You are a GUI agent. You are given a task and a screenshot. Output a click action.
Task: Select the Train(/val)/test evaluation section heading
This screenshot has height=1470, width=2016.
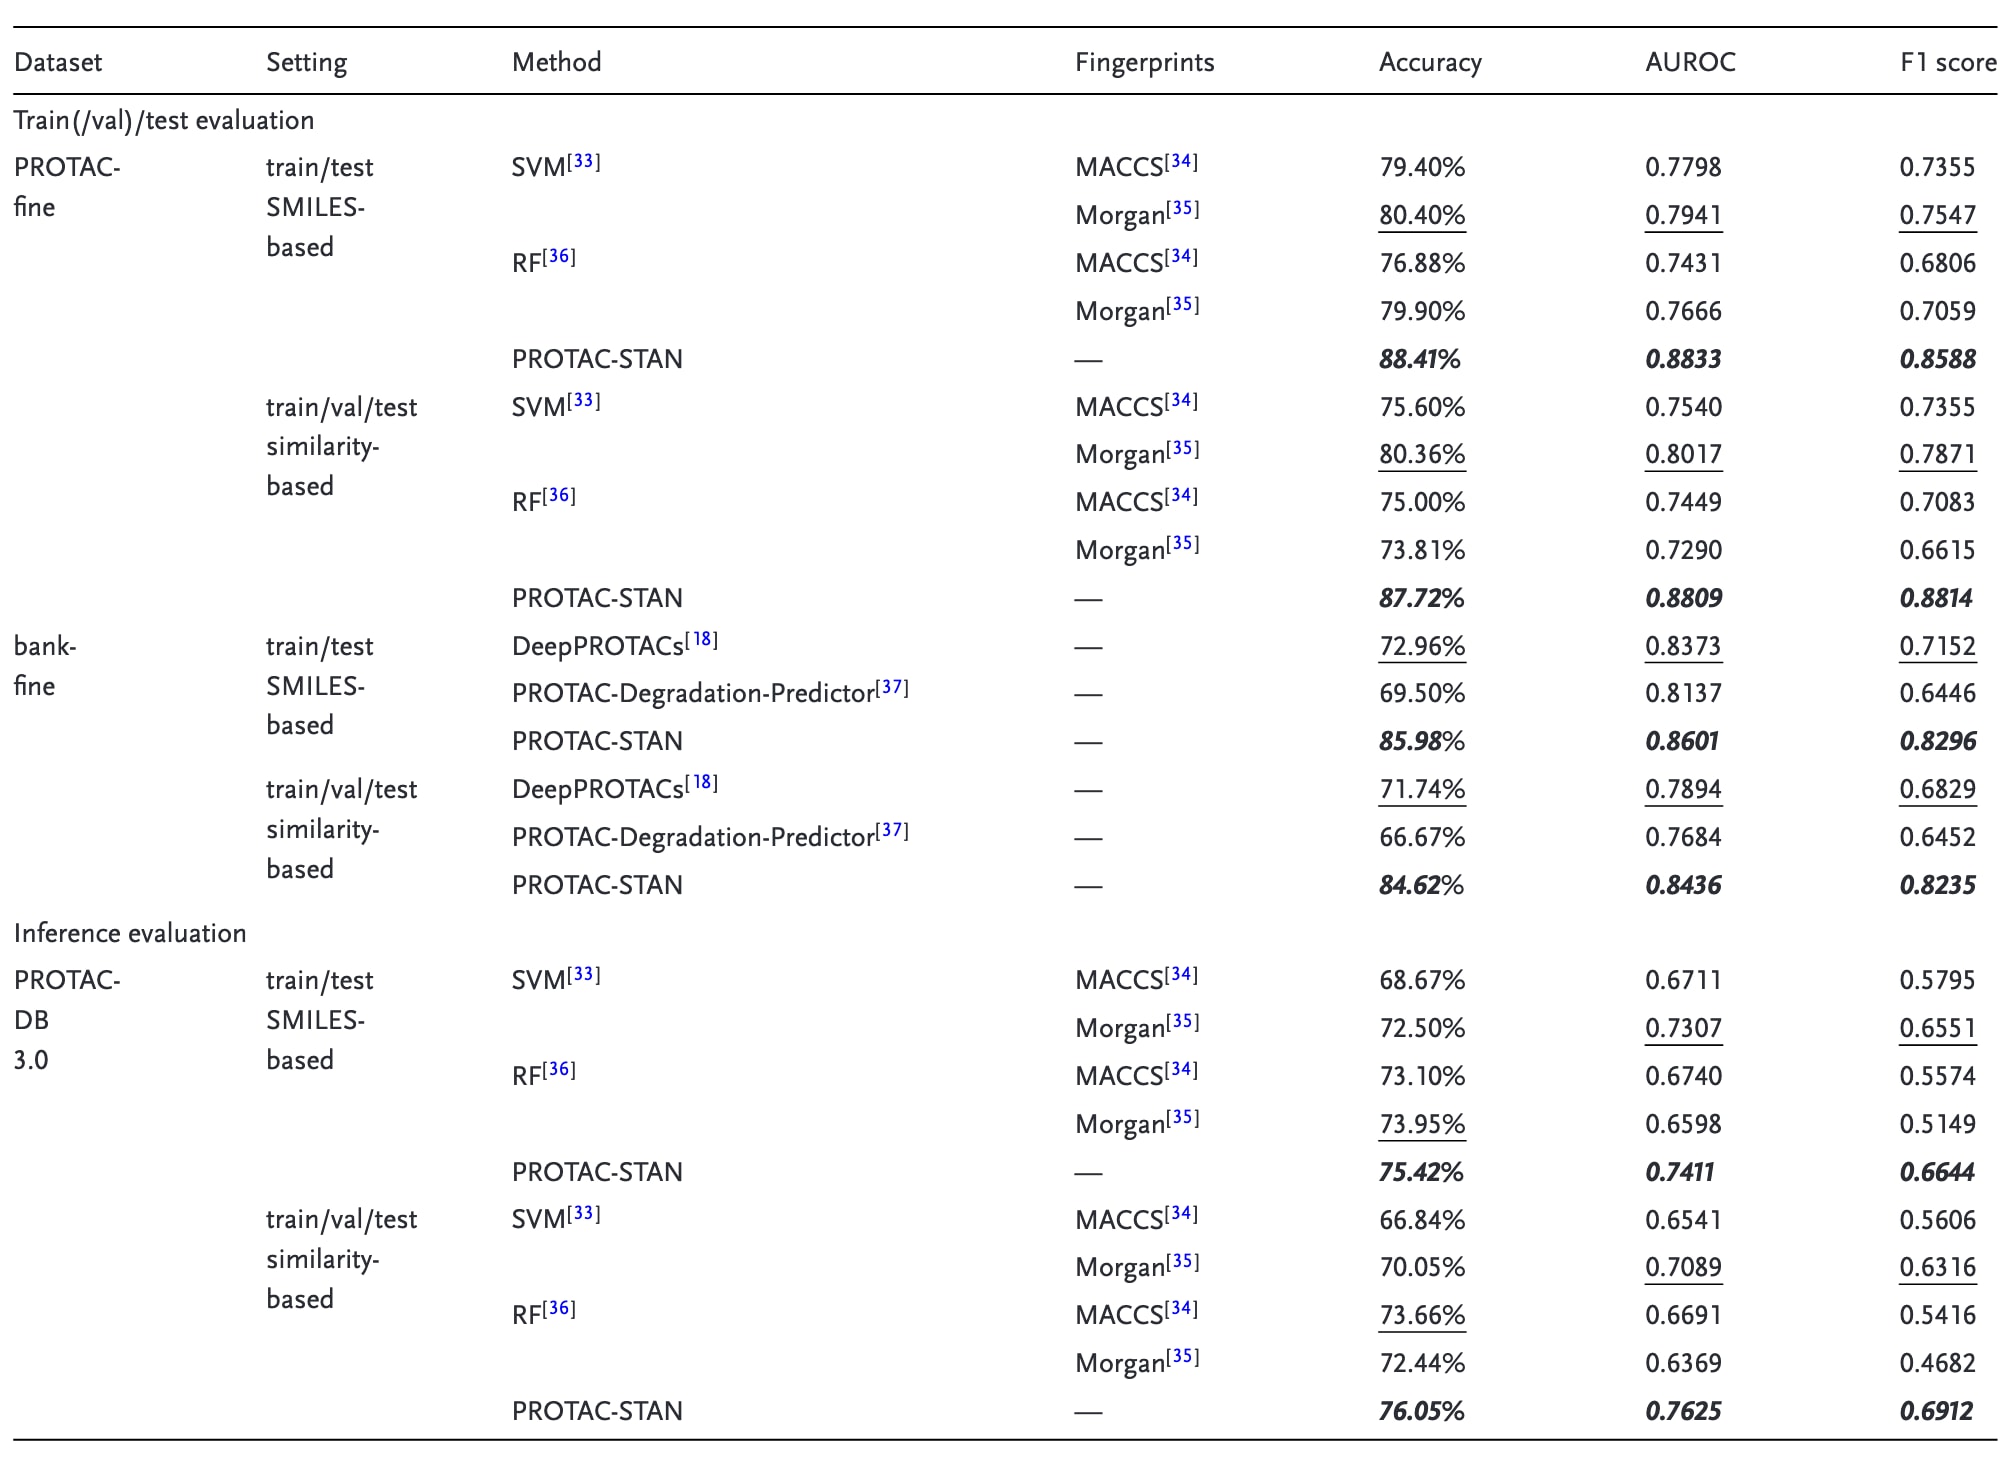[x=164, y=120]
